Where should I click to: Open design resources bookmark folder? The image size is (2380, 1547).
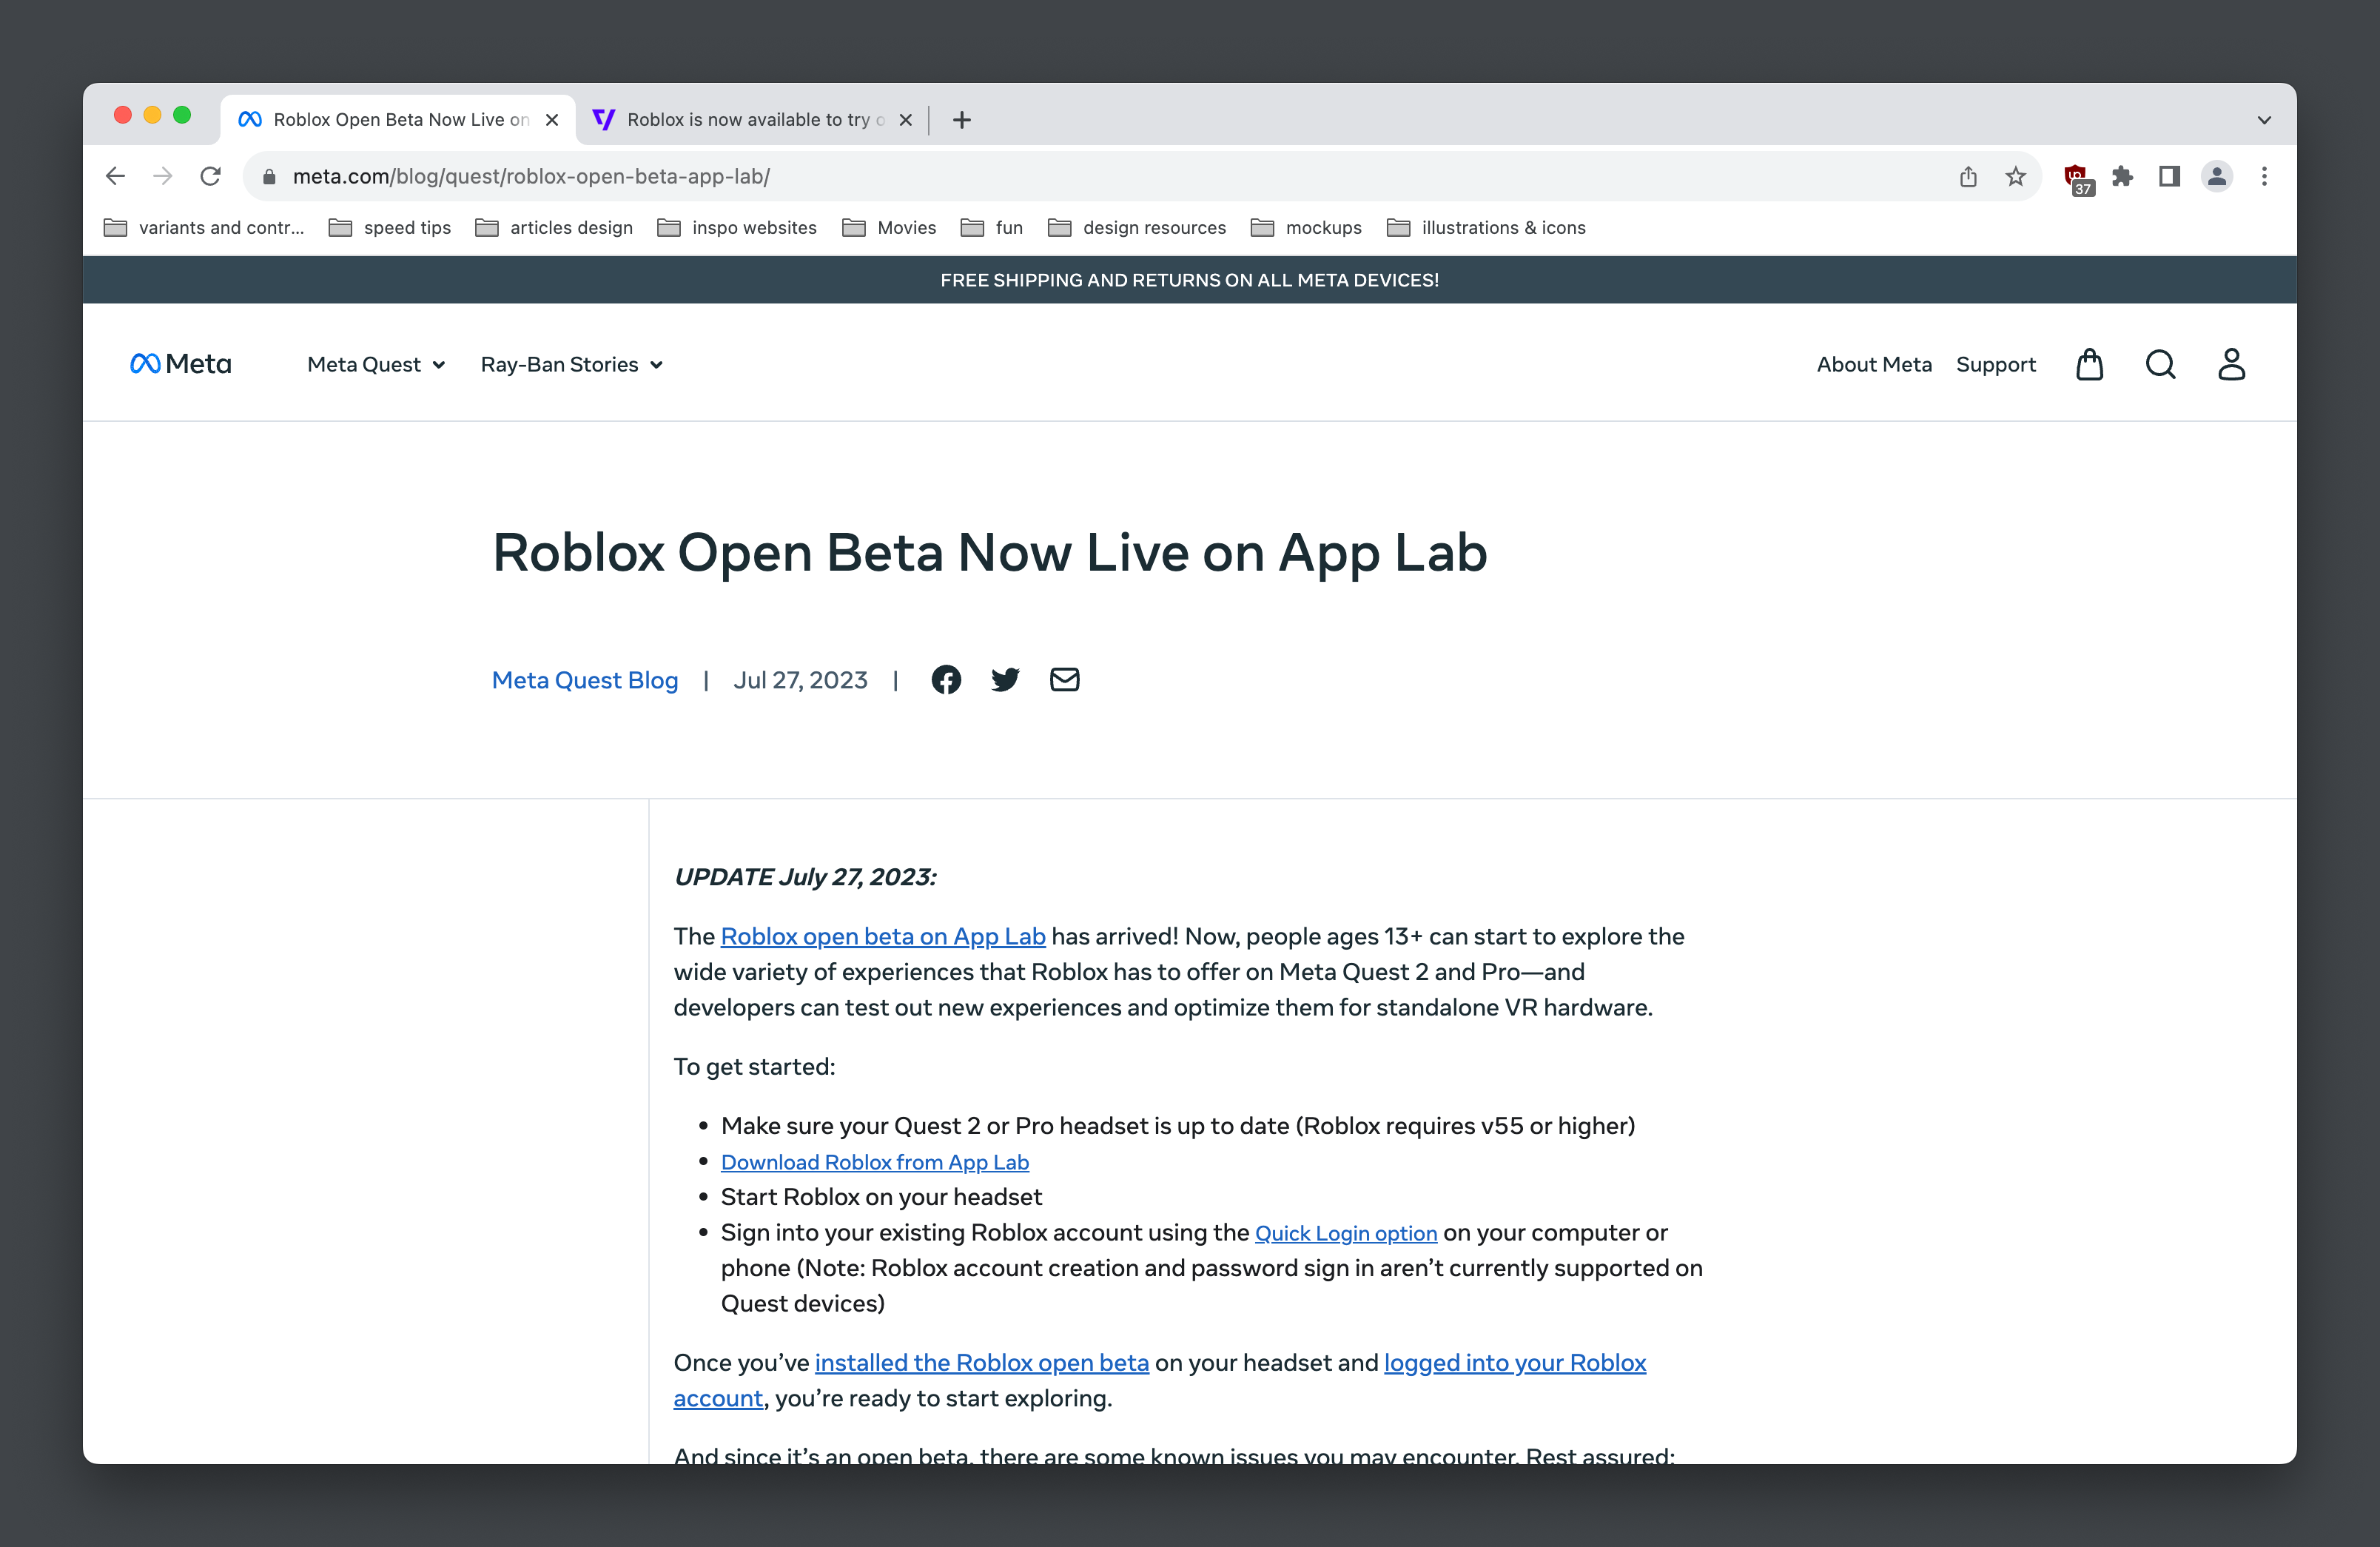click(x=1137, y=228)
